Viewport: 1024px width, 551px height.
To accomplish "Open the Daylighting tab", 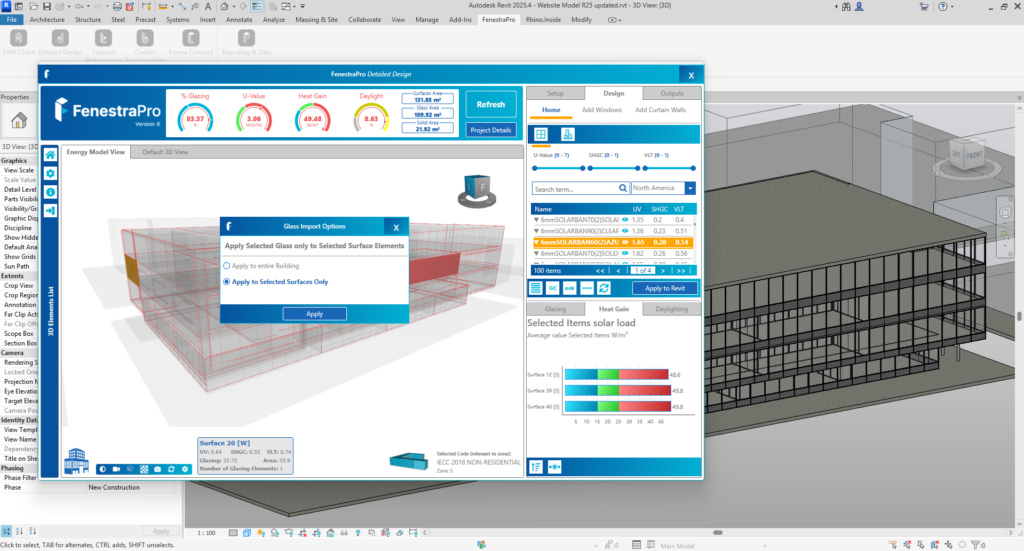I will 671,309.
